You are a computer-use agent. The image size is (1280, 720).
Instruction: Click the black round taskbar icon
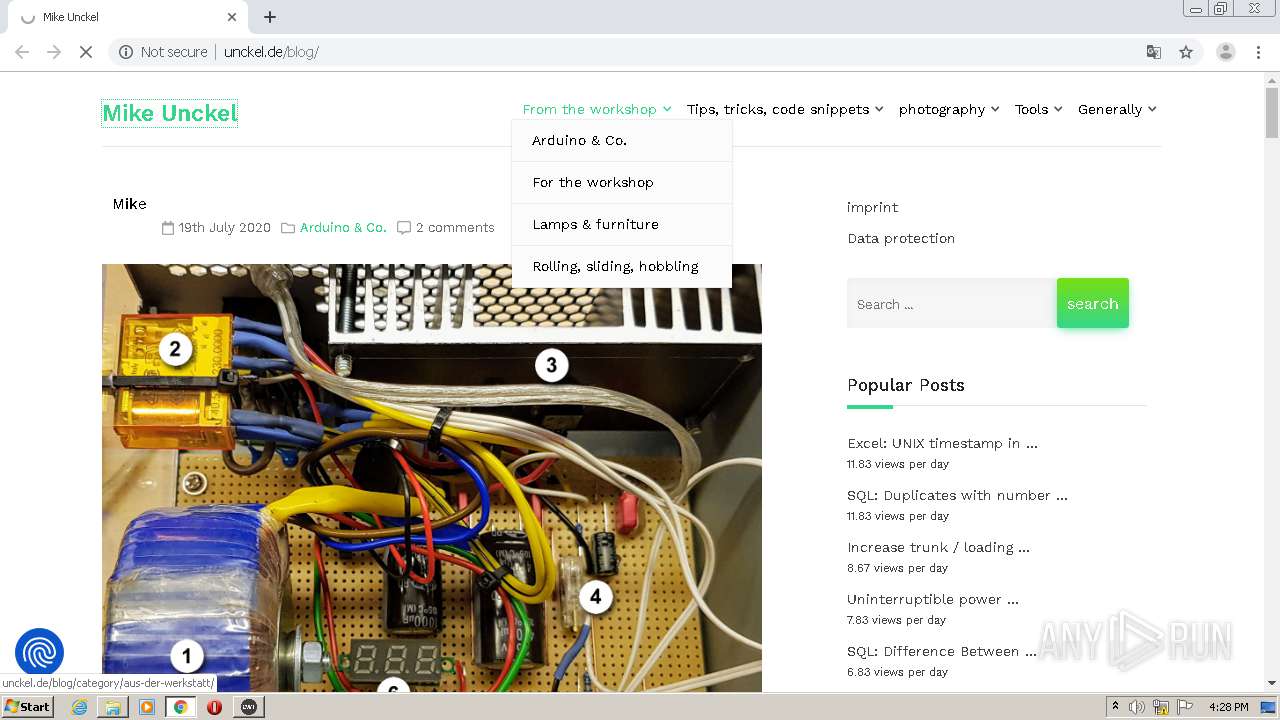(x=248, y=707)
